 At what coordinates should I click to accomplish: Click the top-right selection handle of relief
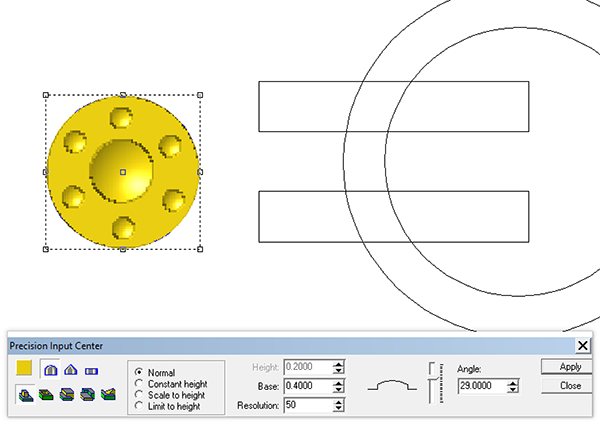point(200,95)
